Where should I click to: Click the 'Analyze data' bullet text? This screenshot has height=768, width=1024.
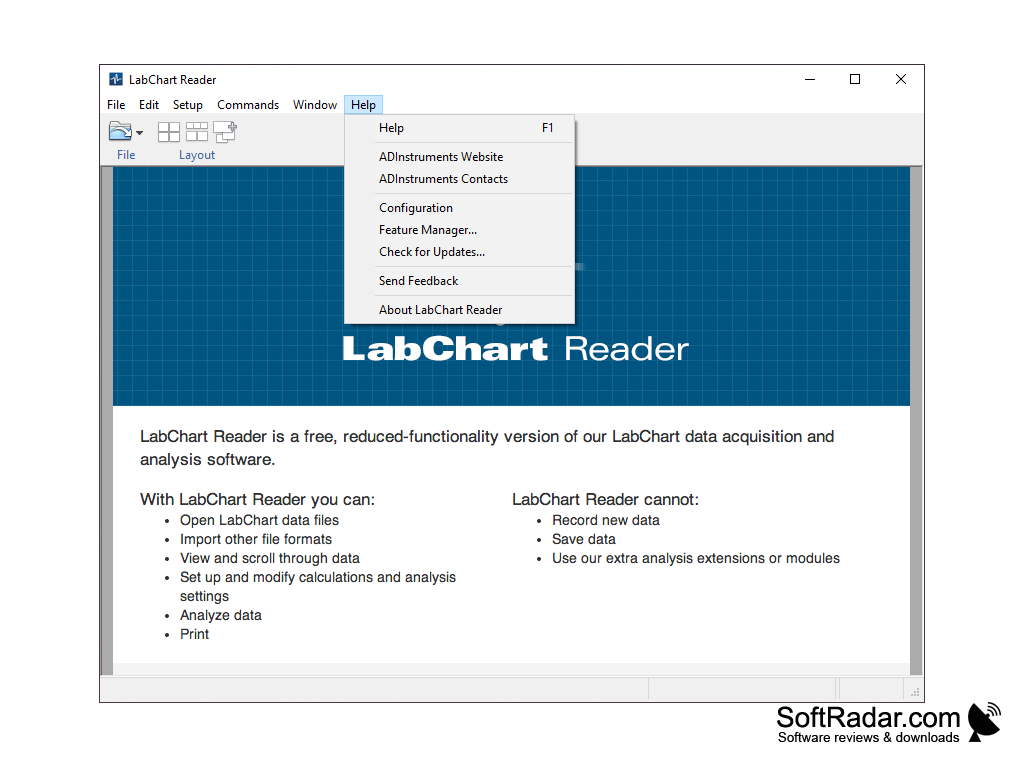point(221,615)
